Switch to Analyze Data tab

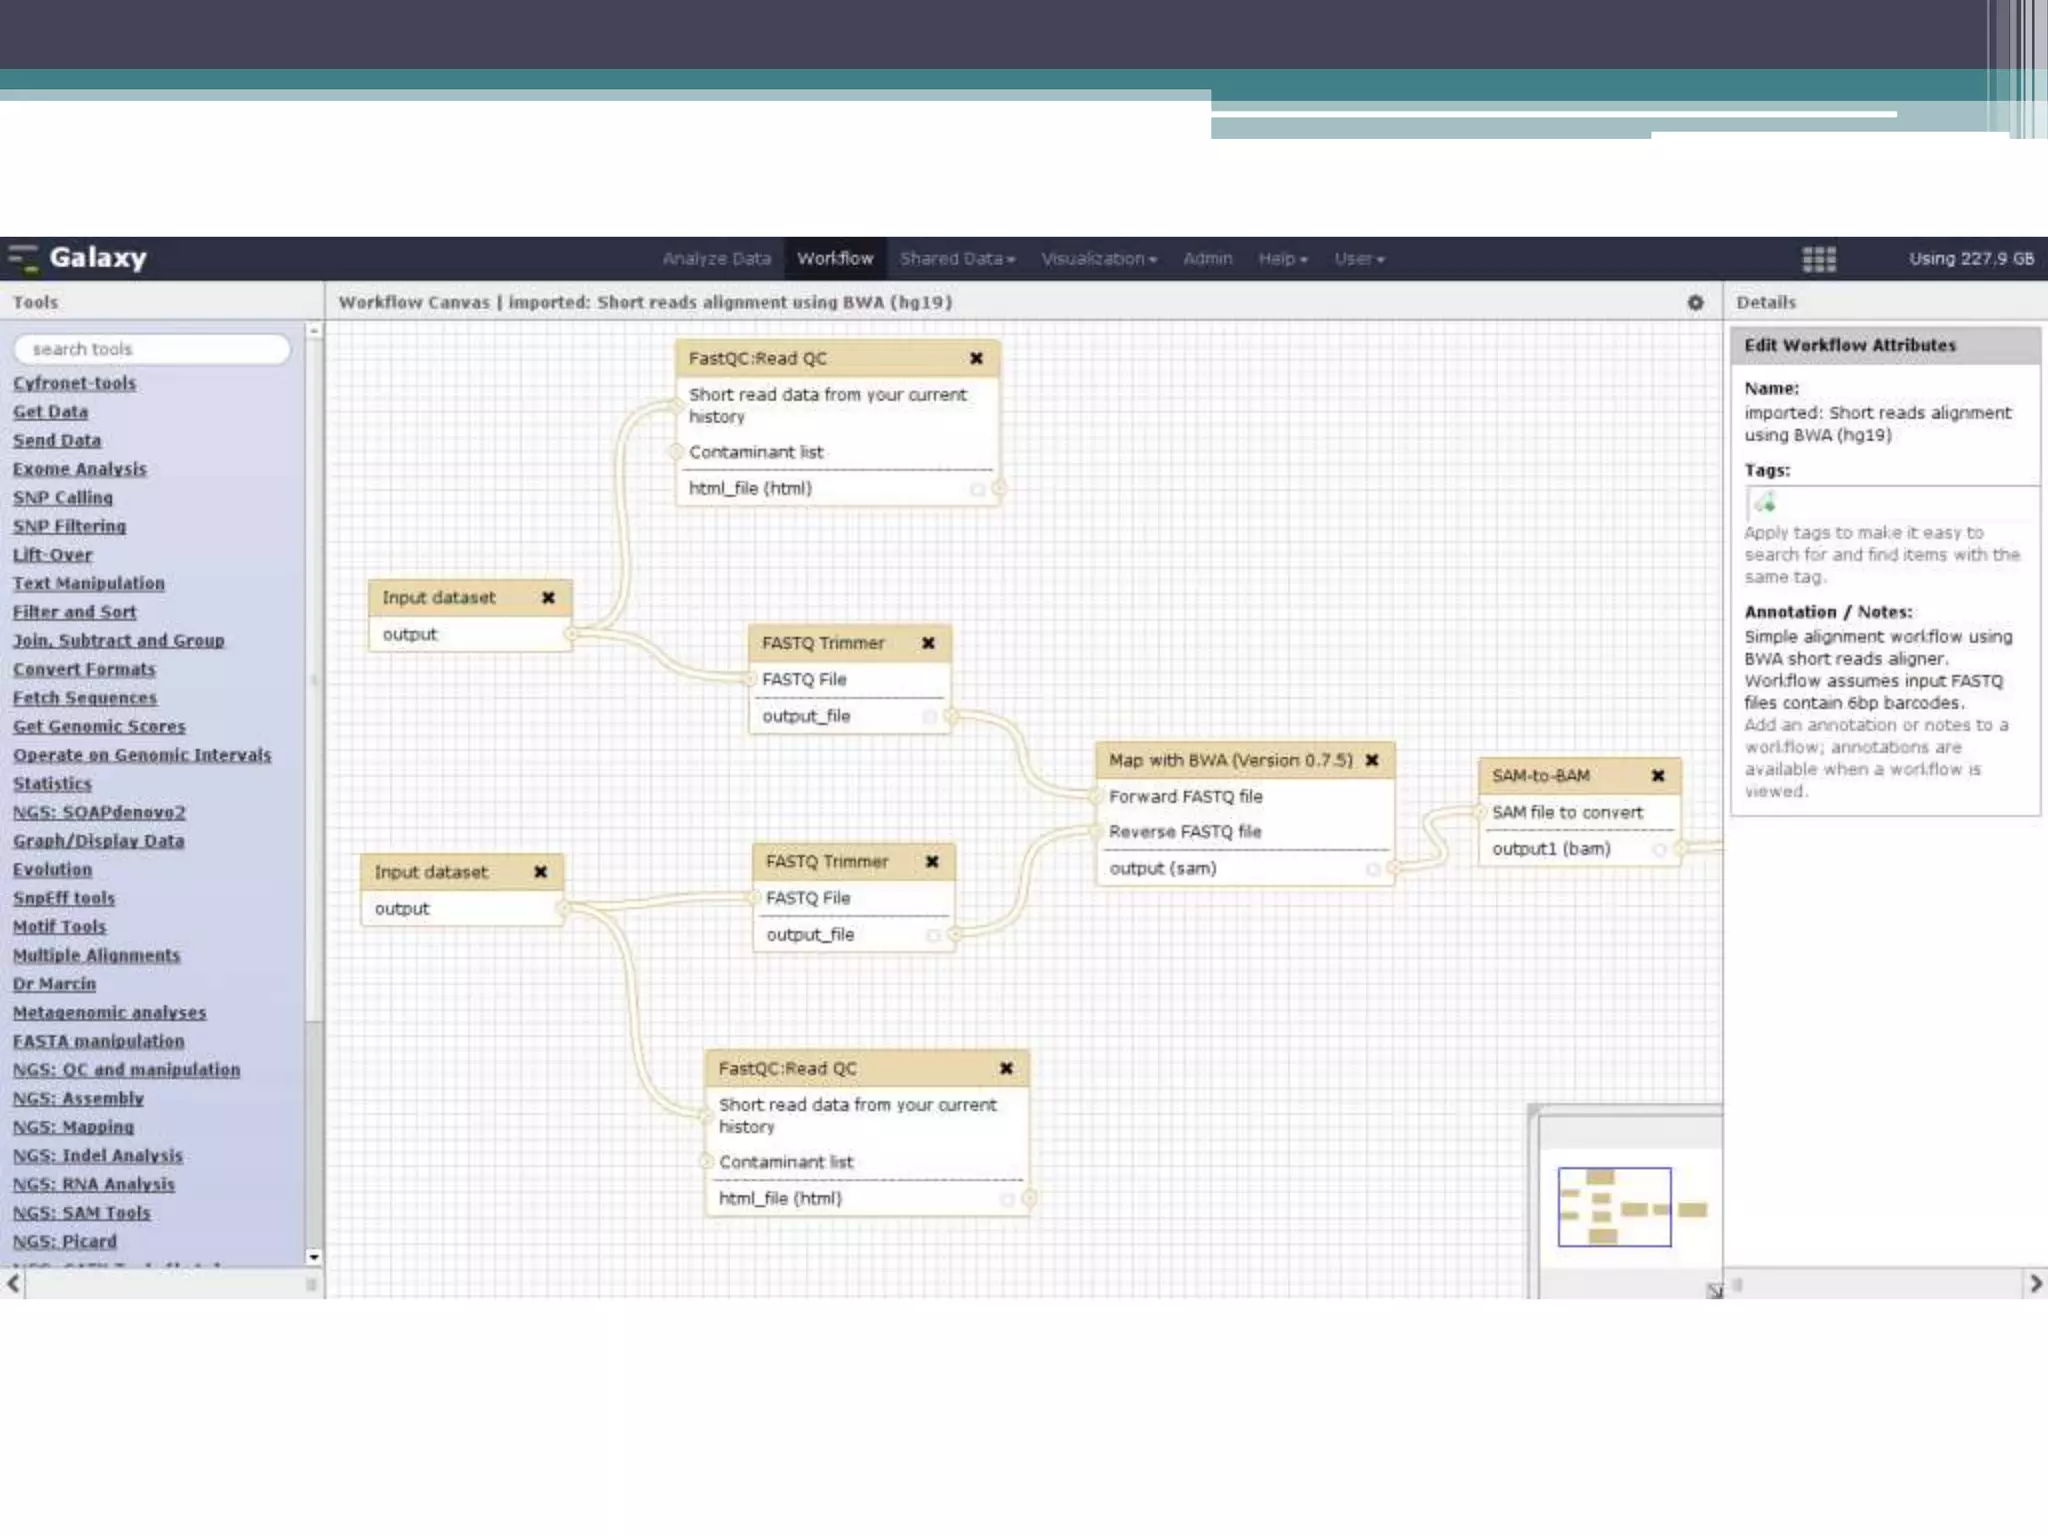pos(716,259)
